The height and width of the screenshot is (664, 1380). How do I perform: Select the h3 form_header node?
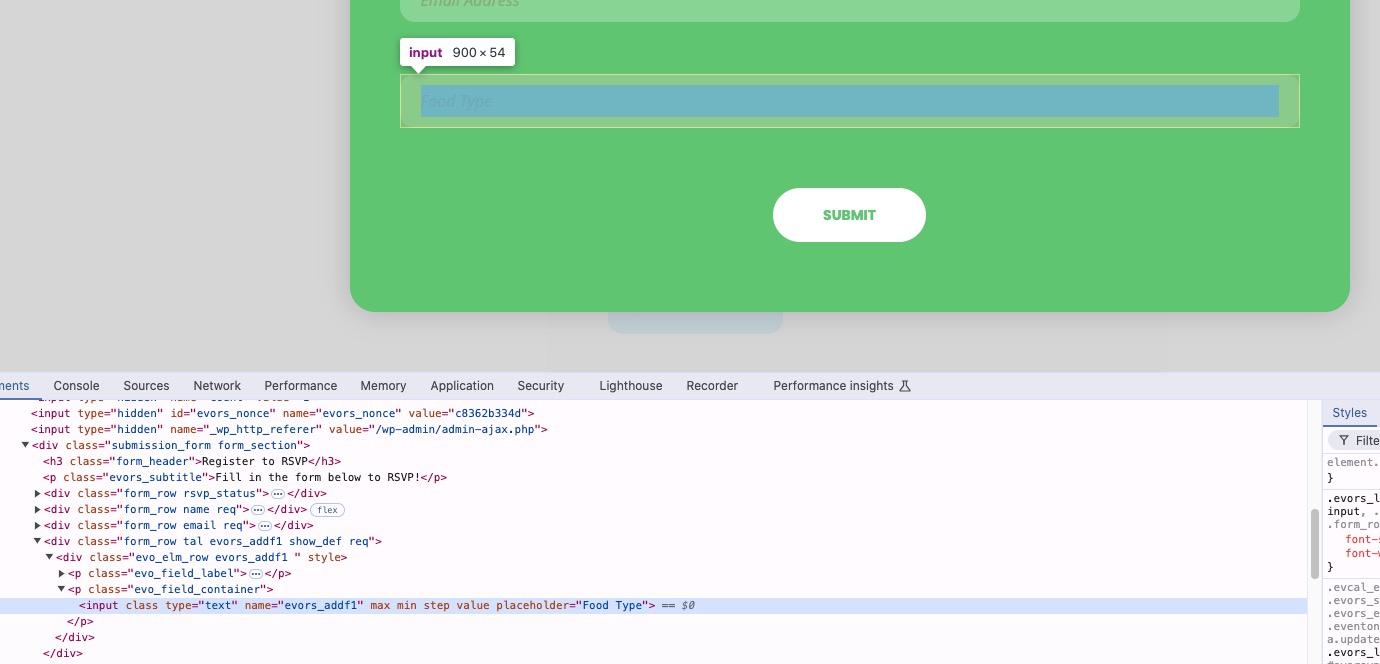(x=192, y=461)
